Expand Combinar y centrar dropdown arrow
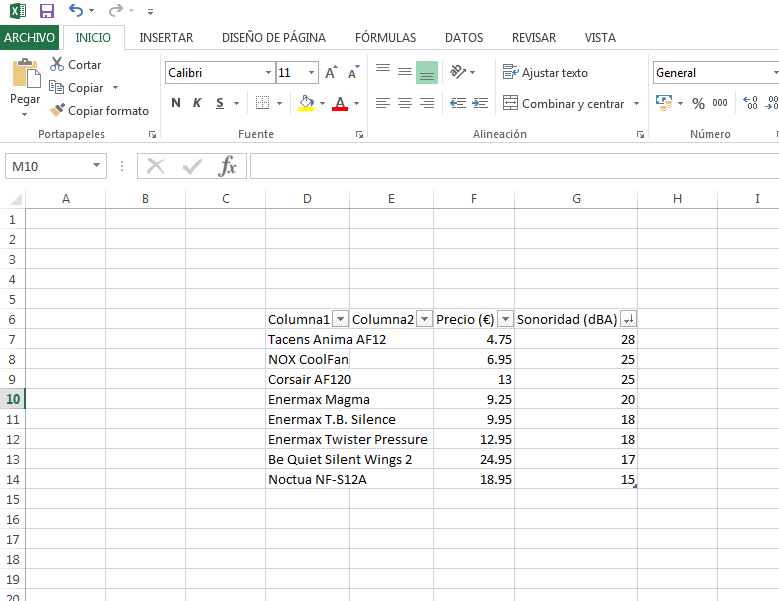This screenshot has height=601, width=779. point(636,103)
